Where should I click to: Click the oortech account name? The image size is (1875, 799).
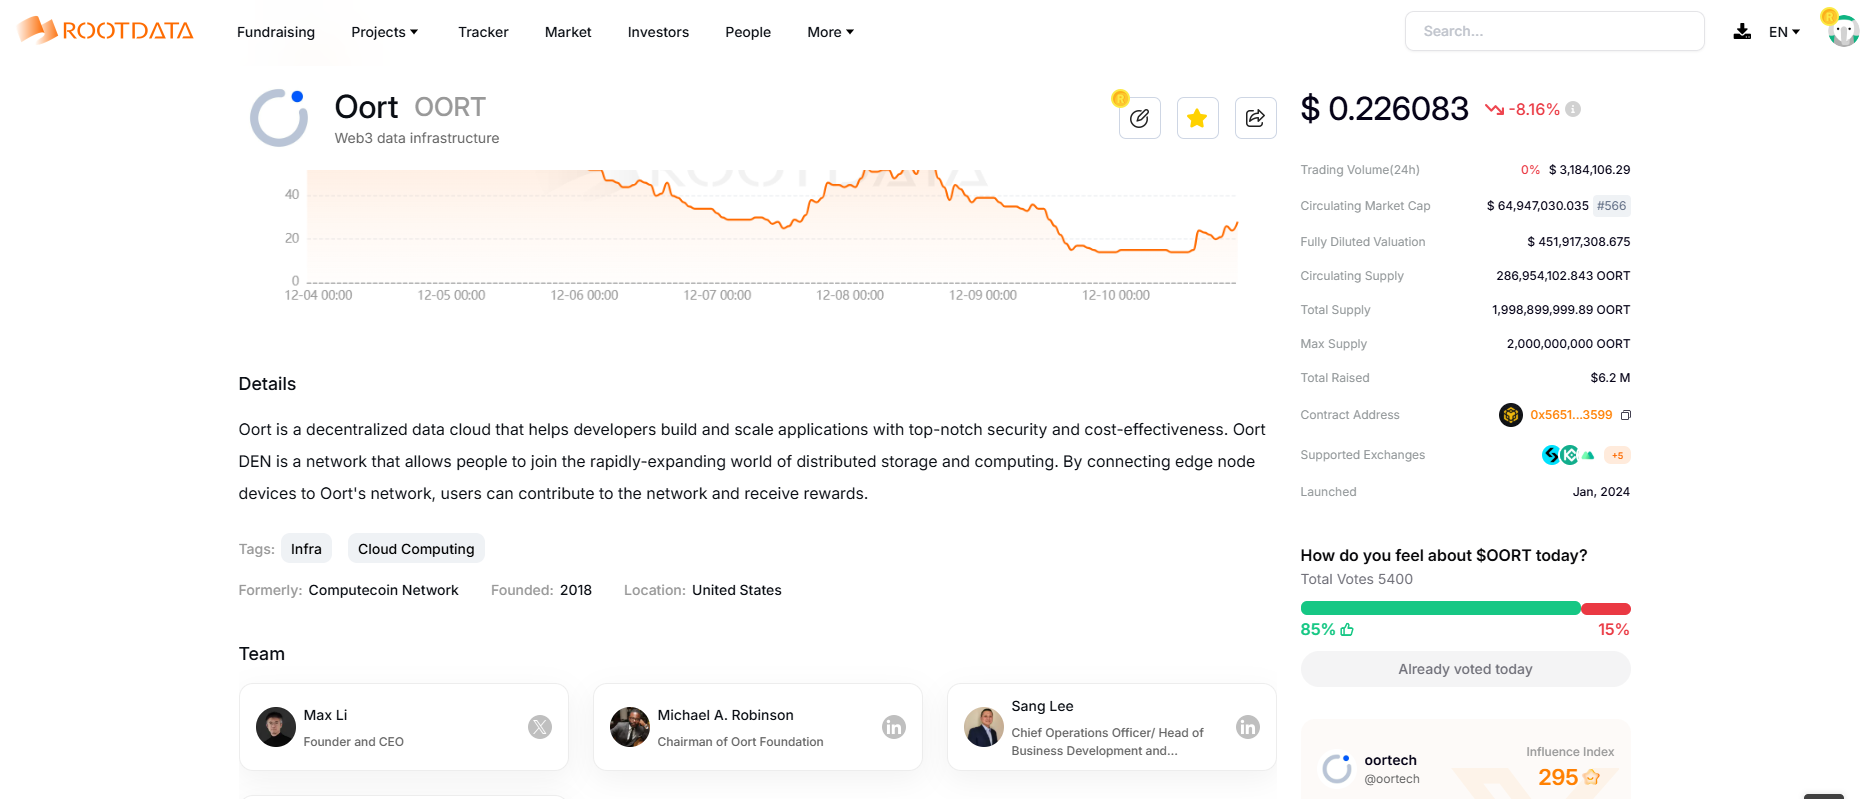(x=1390, y=760)
